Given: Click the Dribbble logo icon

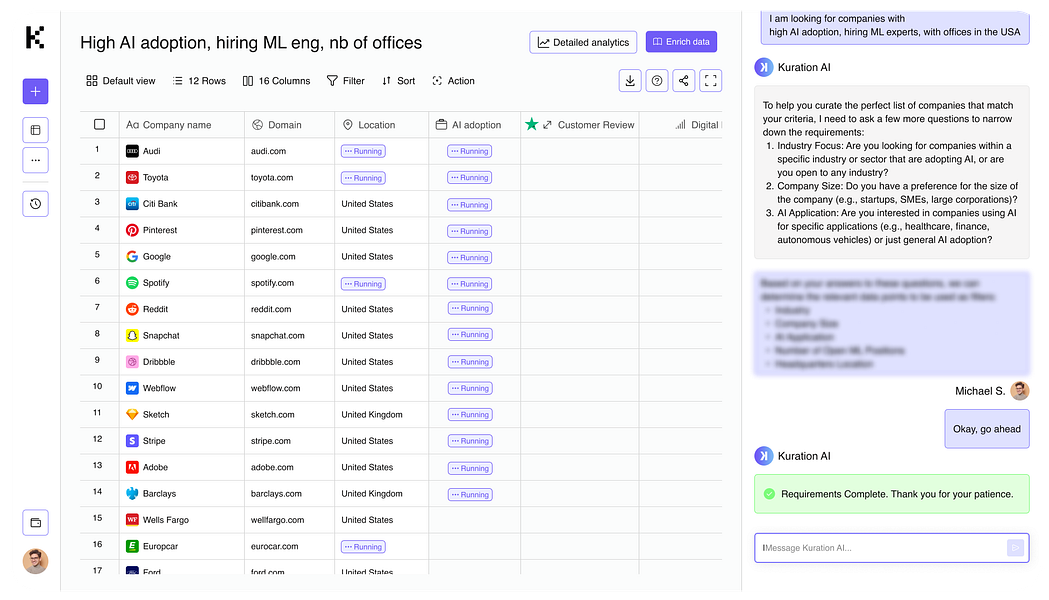Looking at the screenshot, I should [132, 362].
